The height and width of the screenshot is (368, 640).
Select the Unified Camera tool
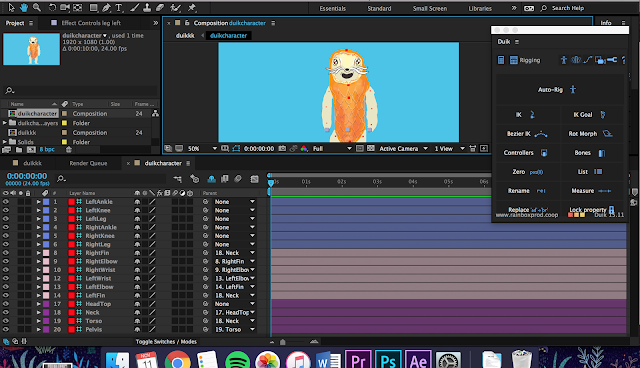[65, 7]
